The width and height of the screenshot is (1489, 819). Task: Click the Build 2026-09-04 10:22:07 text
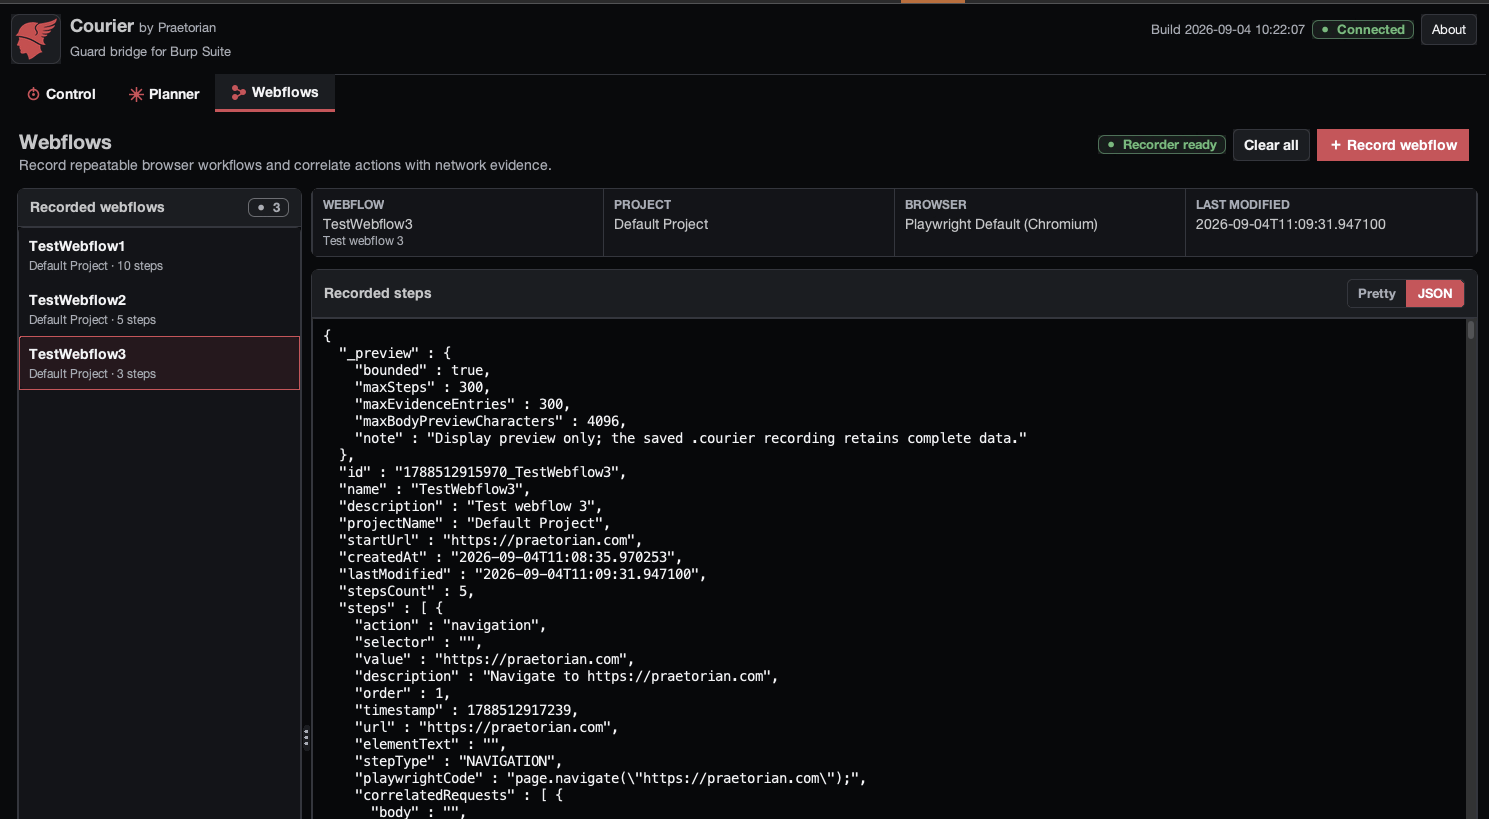(x=1227, y=30)
